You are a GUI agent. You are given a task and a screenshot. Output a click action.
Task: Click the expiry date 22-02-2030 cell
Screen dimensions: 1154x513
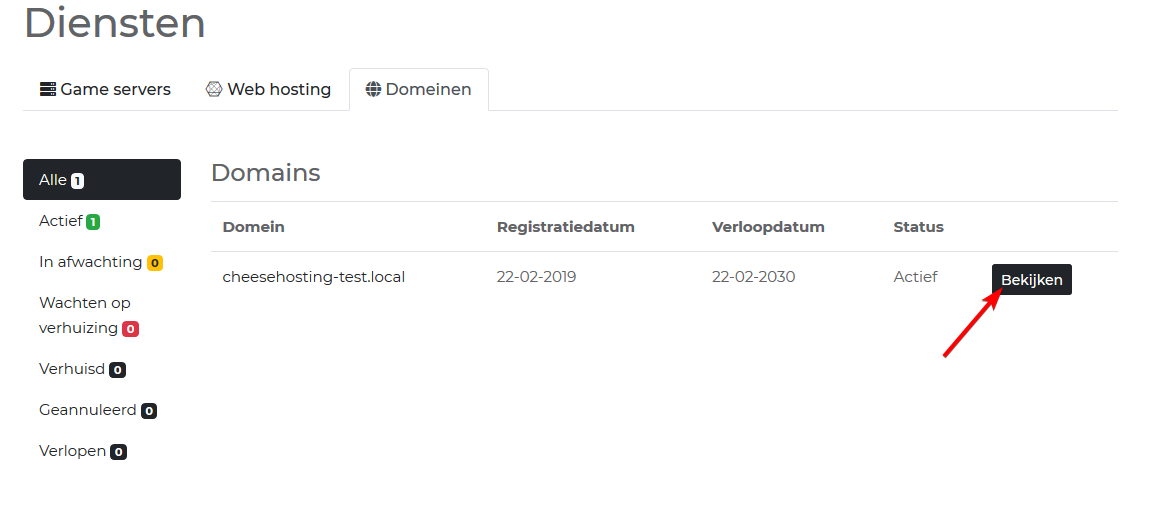753,277
